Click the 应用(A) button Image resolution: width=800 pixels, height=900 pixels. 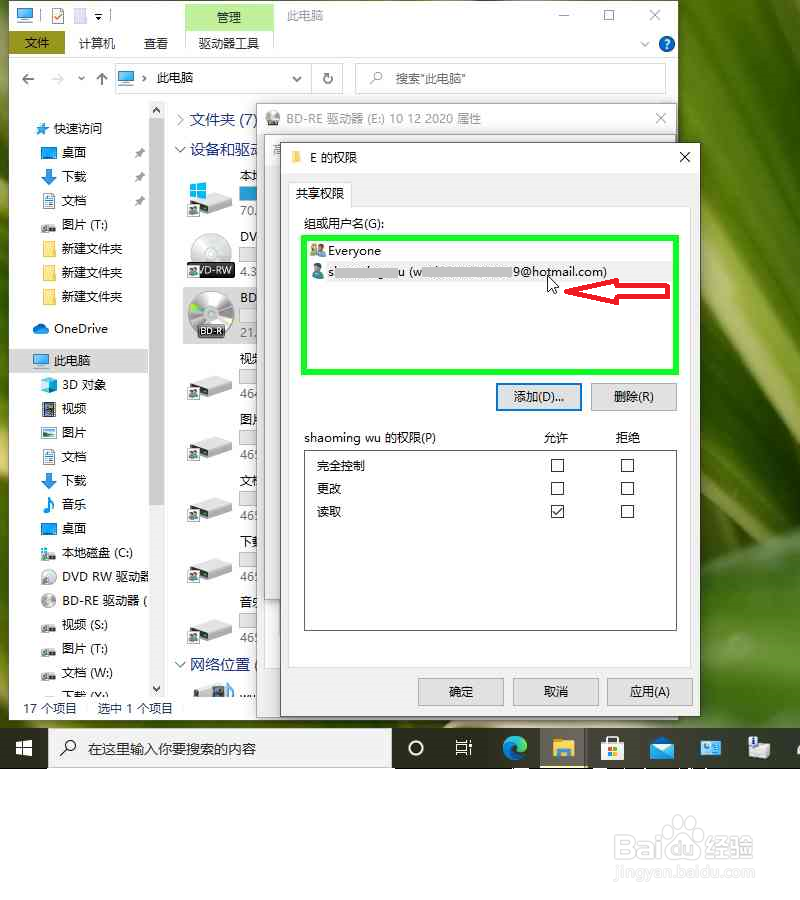click(x=649, y=691)
